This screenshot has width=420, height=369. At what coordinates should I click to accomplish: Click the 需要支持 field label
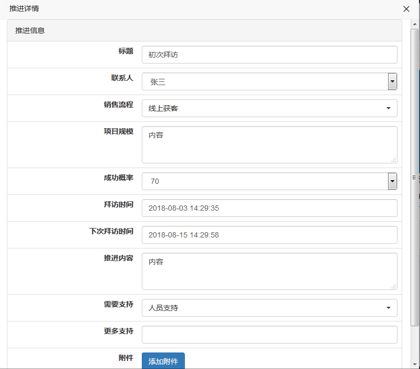[118, 304]
